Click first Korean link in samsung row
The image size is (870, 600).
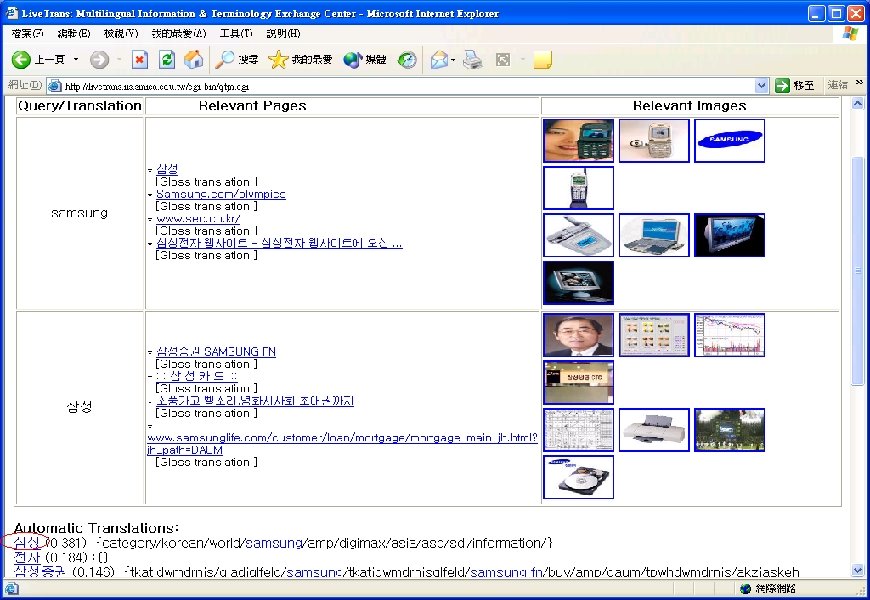coord(167,169)
